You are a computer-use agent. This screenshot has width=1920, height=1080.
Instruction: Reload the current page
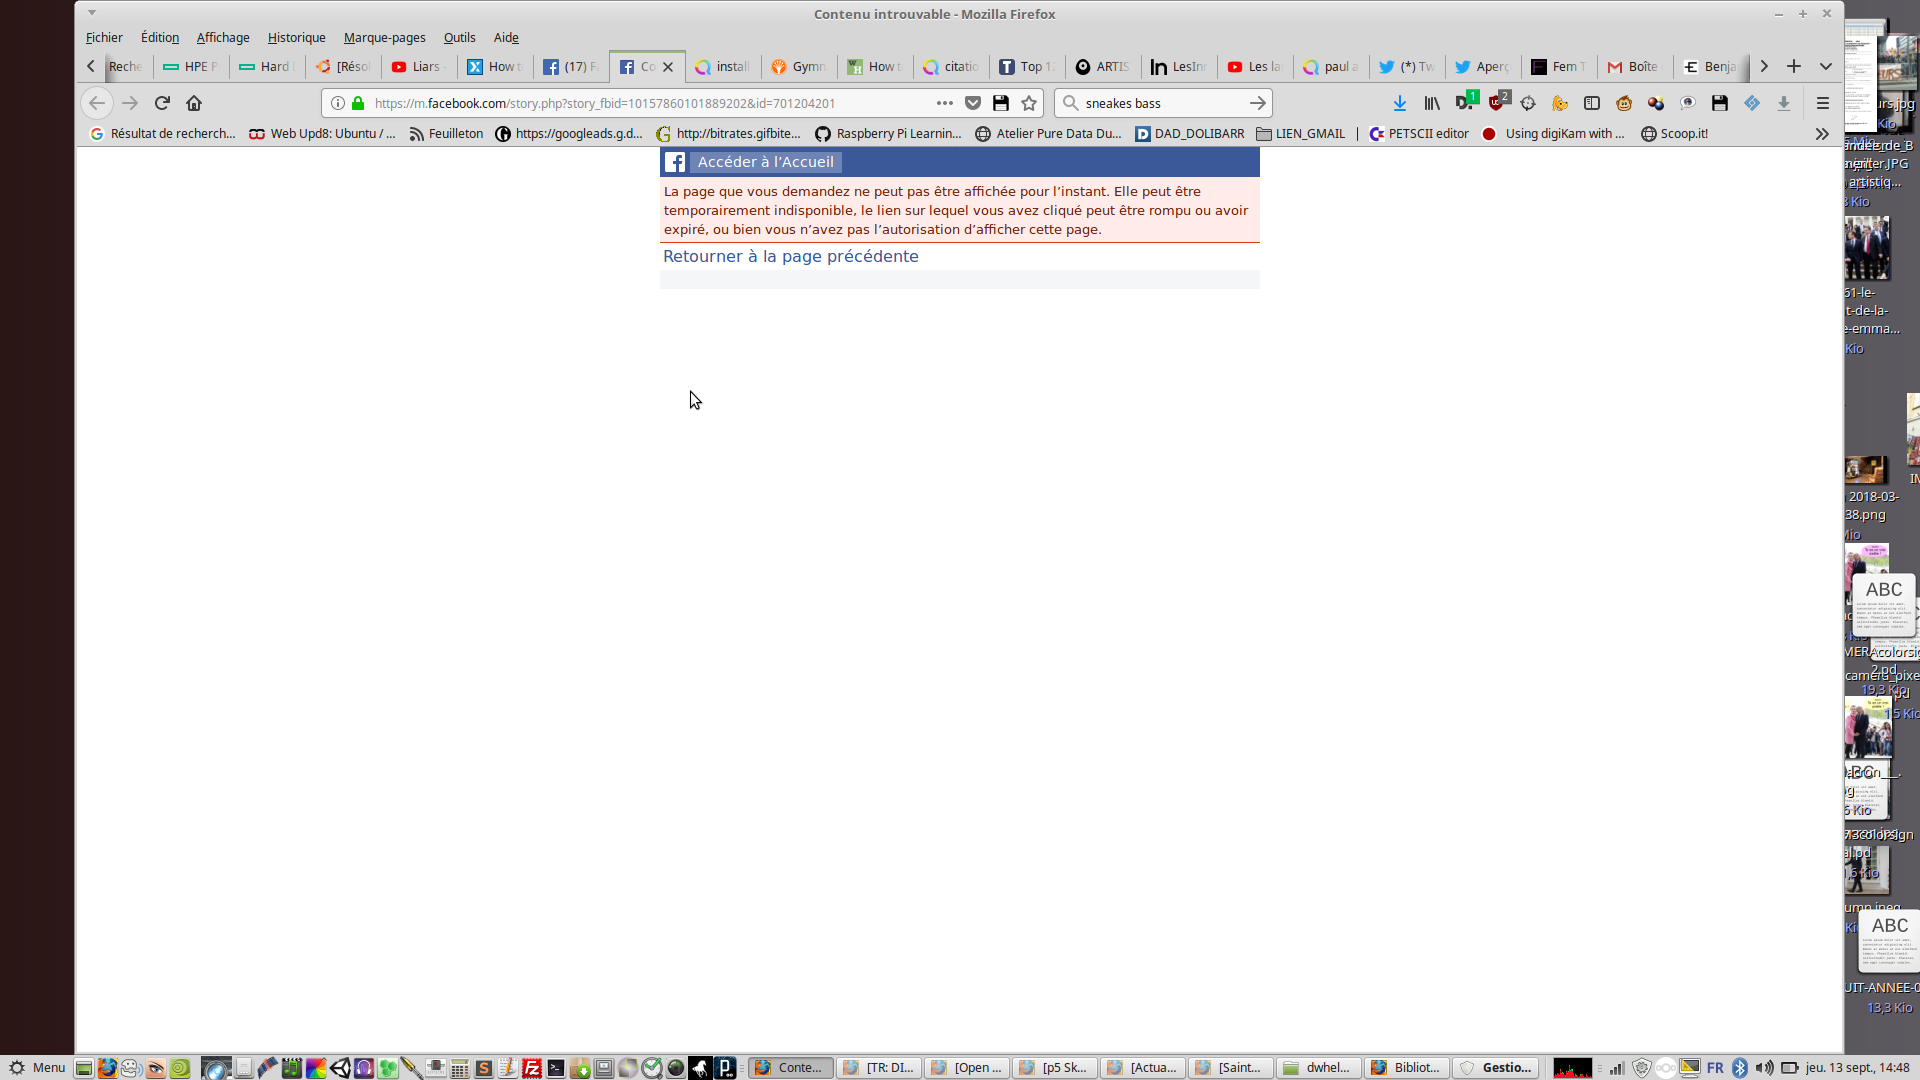coord(162,103)
